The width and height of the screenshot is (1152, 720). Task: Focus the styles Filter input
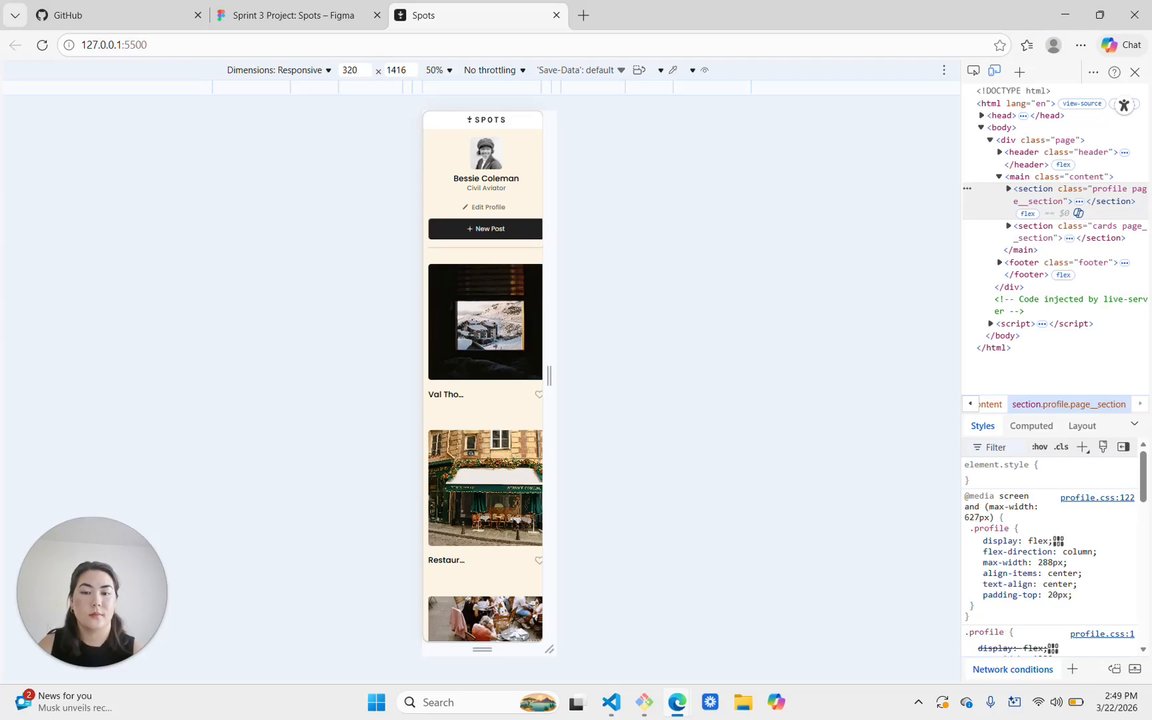click(999, 447)
